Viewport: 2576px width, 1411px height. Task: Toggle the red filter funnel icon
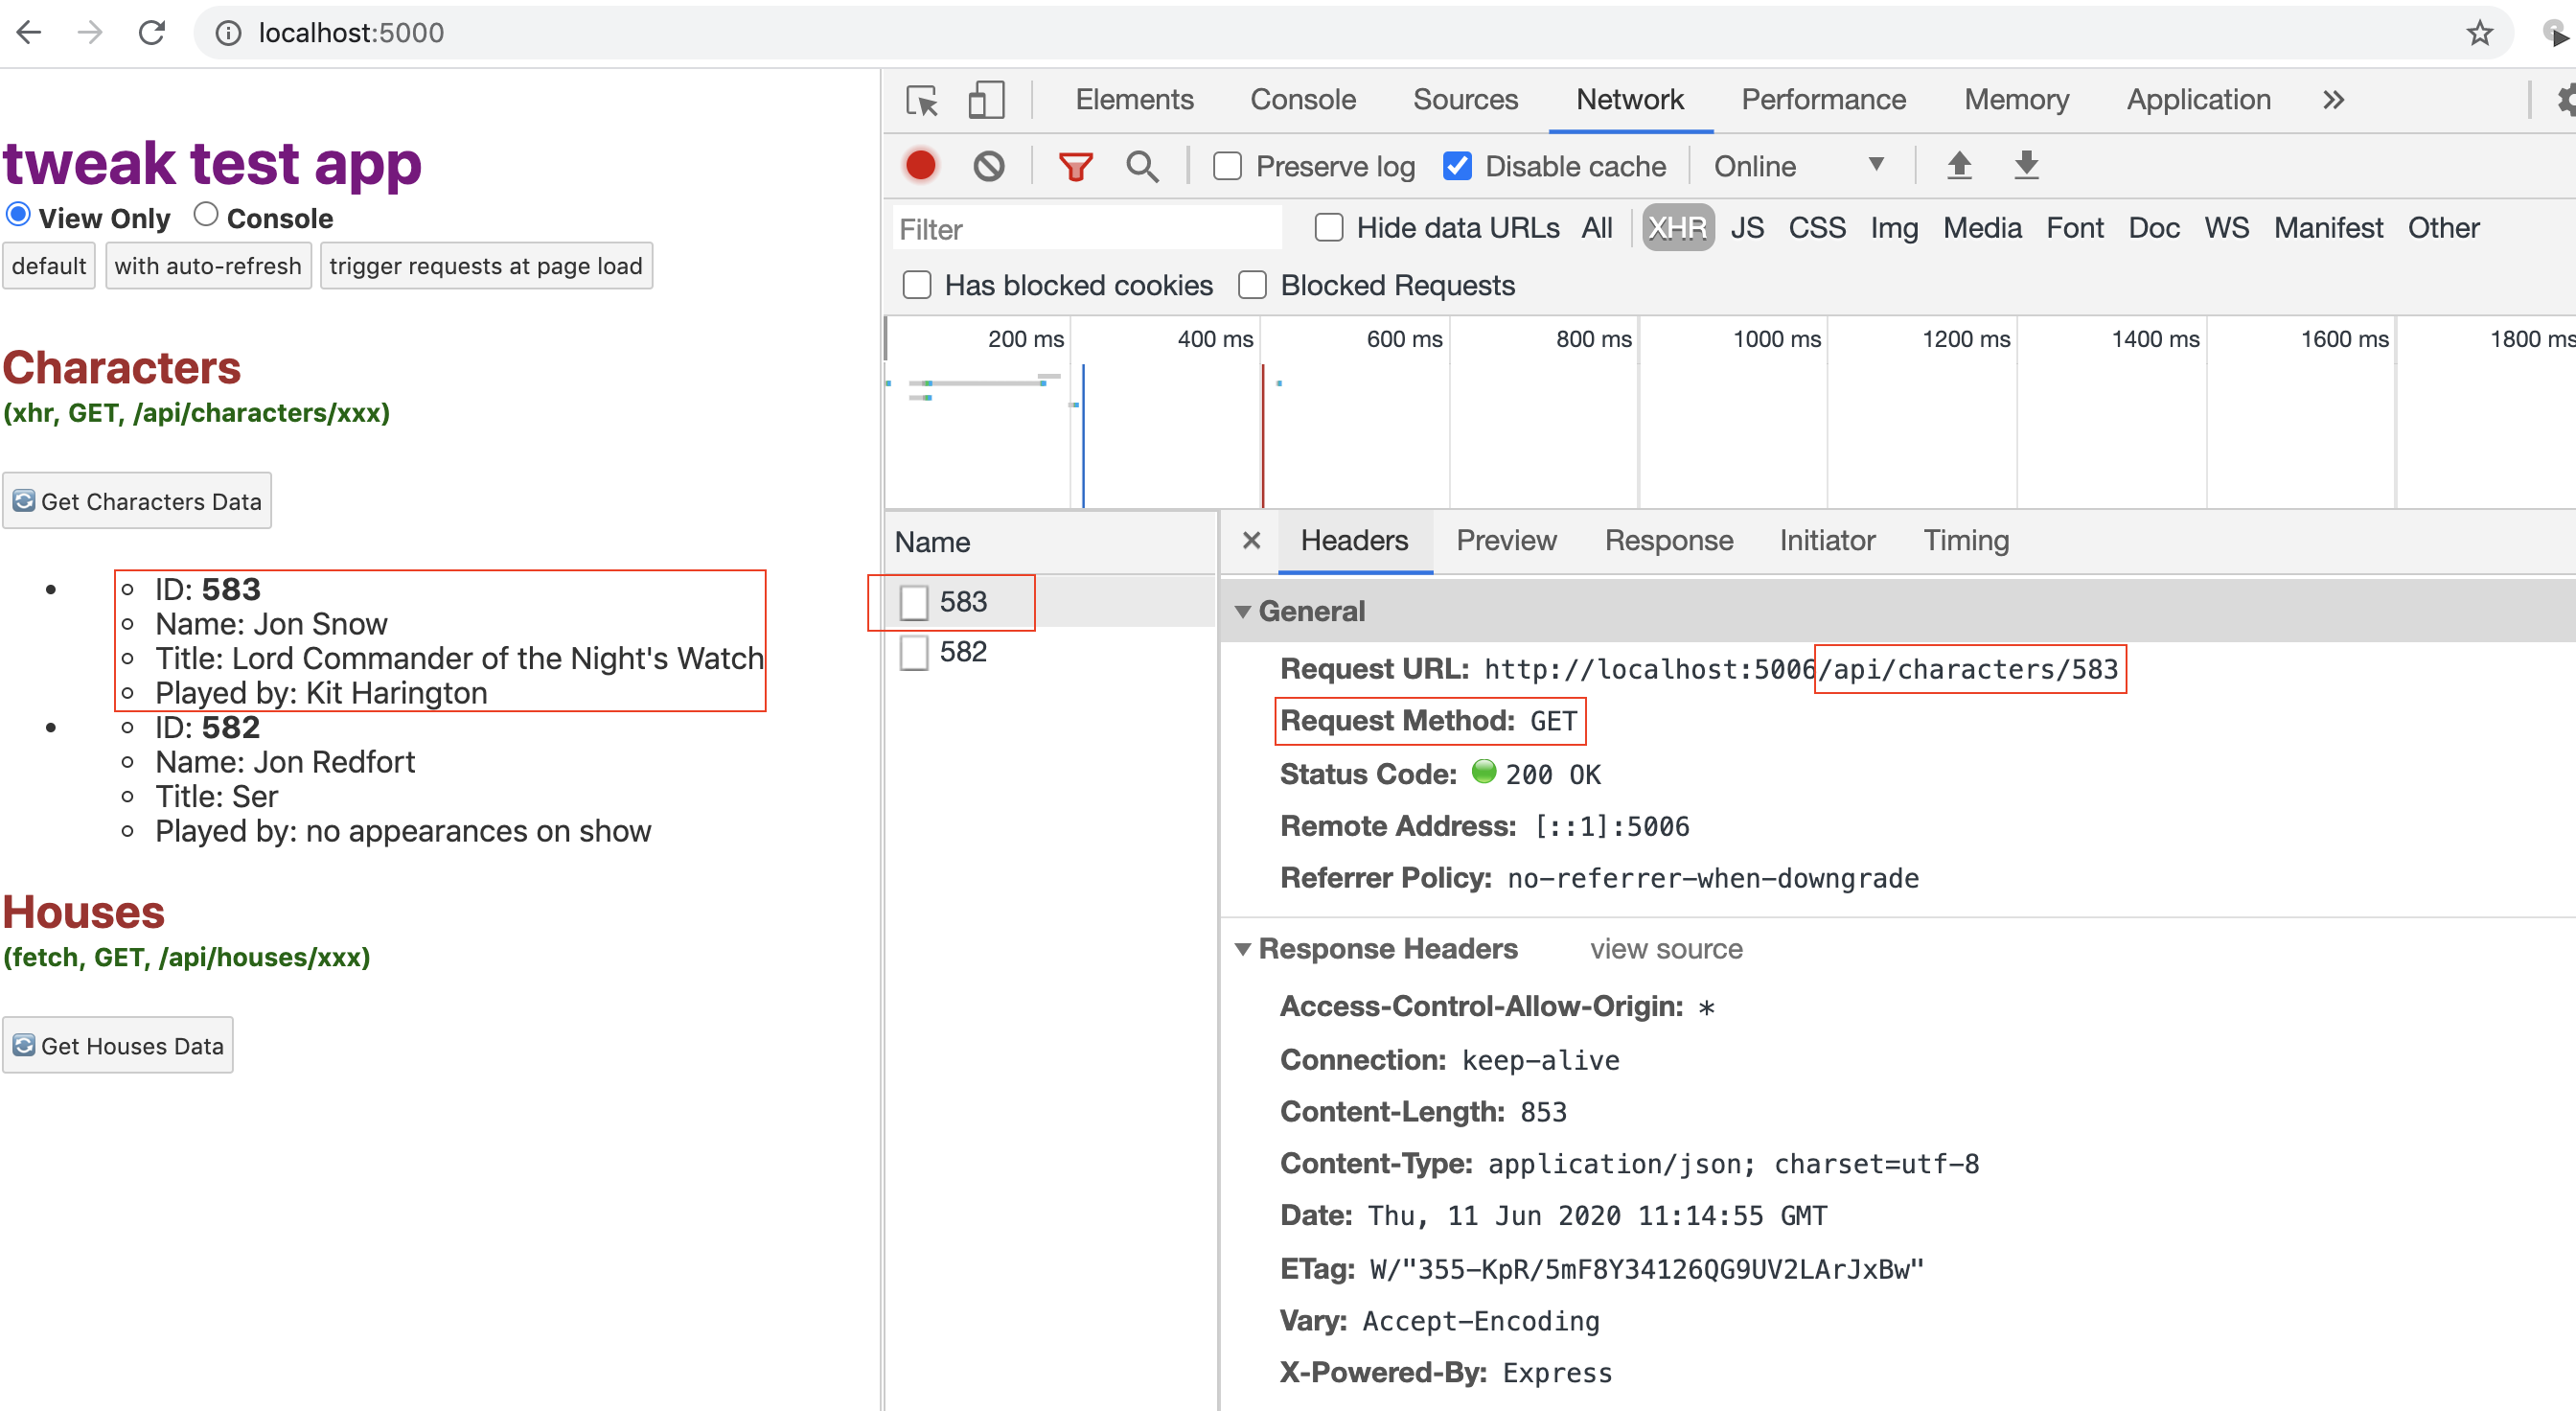[x=1075, y=166]
